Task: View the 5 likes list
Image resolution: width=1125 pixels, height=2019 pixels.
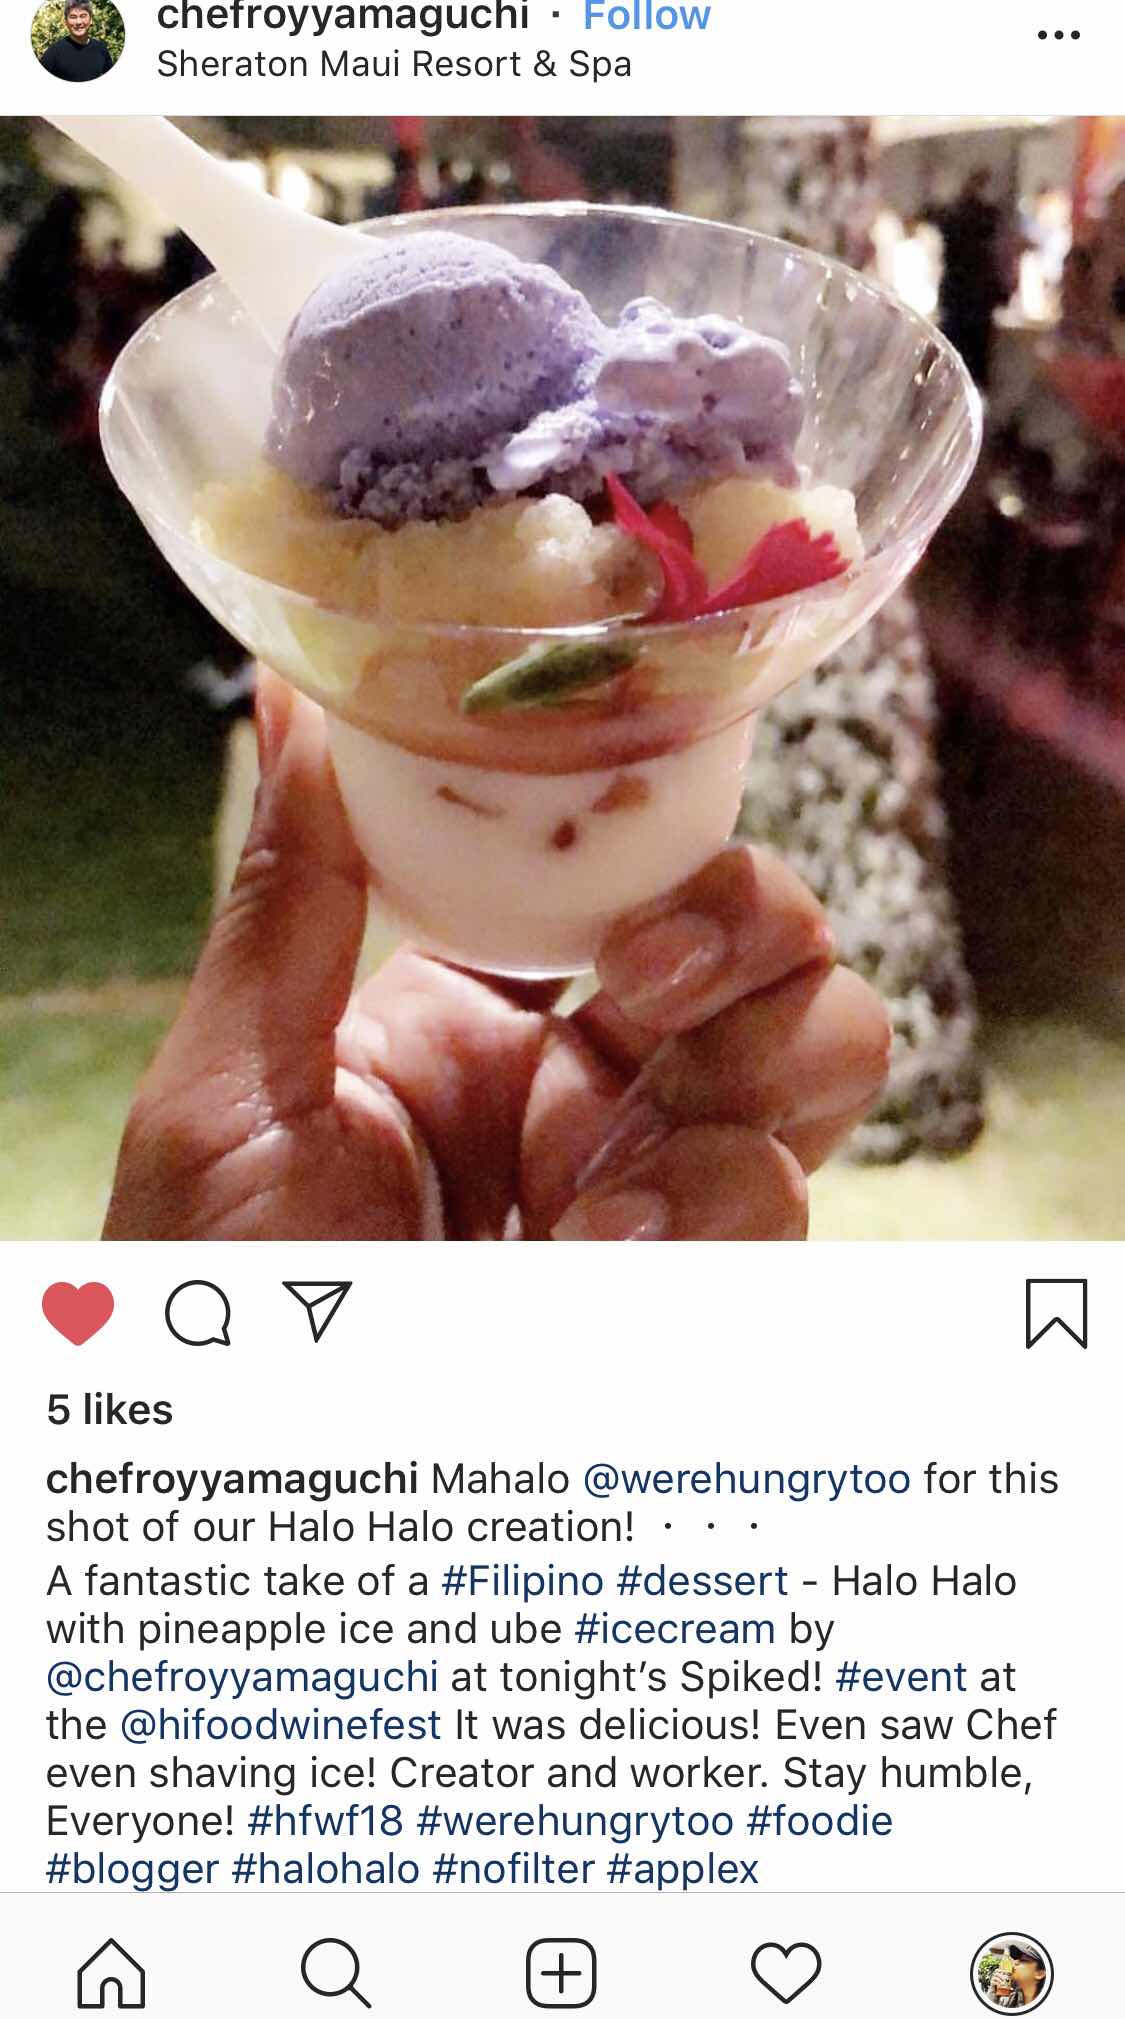Action: click(110, 1410)
